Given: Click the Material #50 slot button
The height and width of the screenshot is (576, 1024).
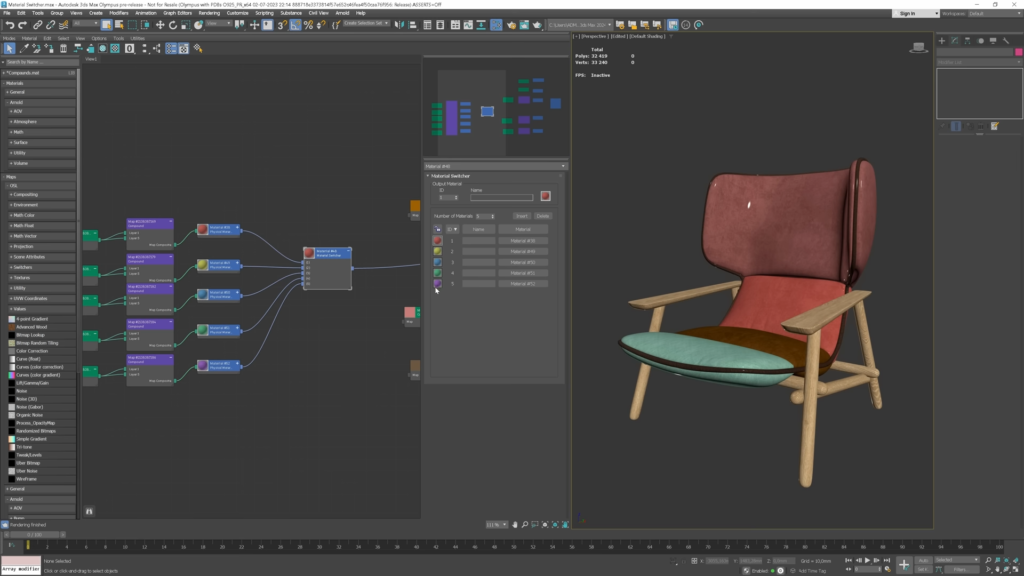Looking at the screenshot, I should tap(523, 262).
